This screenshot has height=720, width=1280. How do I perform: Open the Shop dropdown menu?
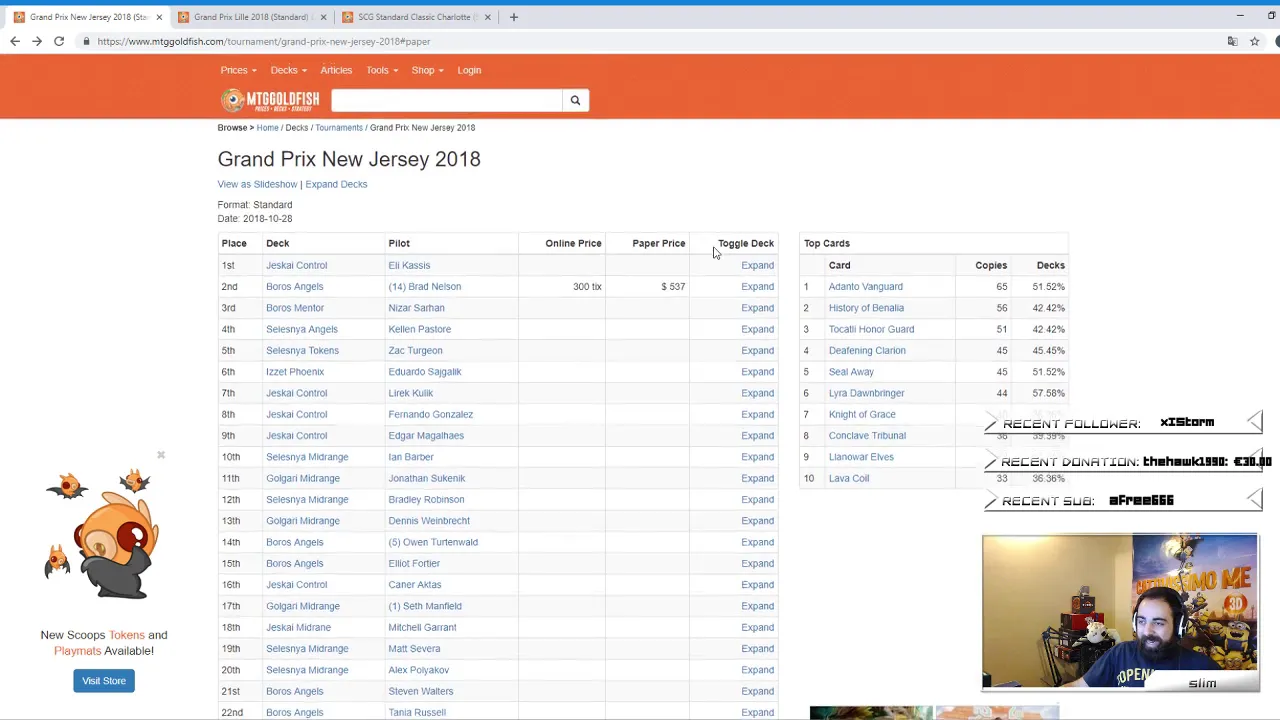point(427,70)
